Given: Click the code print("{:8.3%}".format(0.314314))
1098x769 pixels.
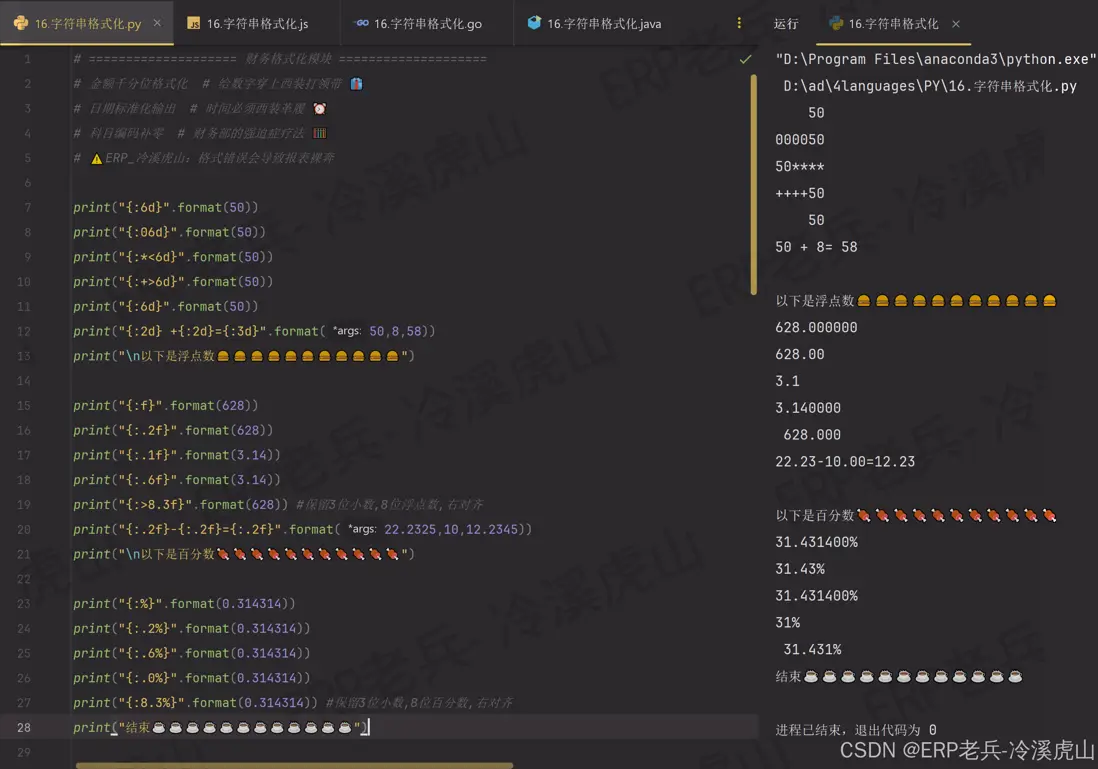Looking at the screenshot, I should [195, 702].
